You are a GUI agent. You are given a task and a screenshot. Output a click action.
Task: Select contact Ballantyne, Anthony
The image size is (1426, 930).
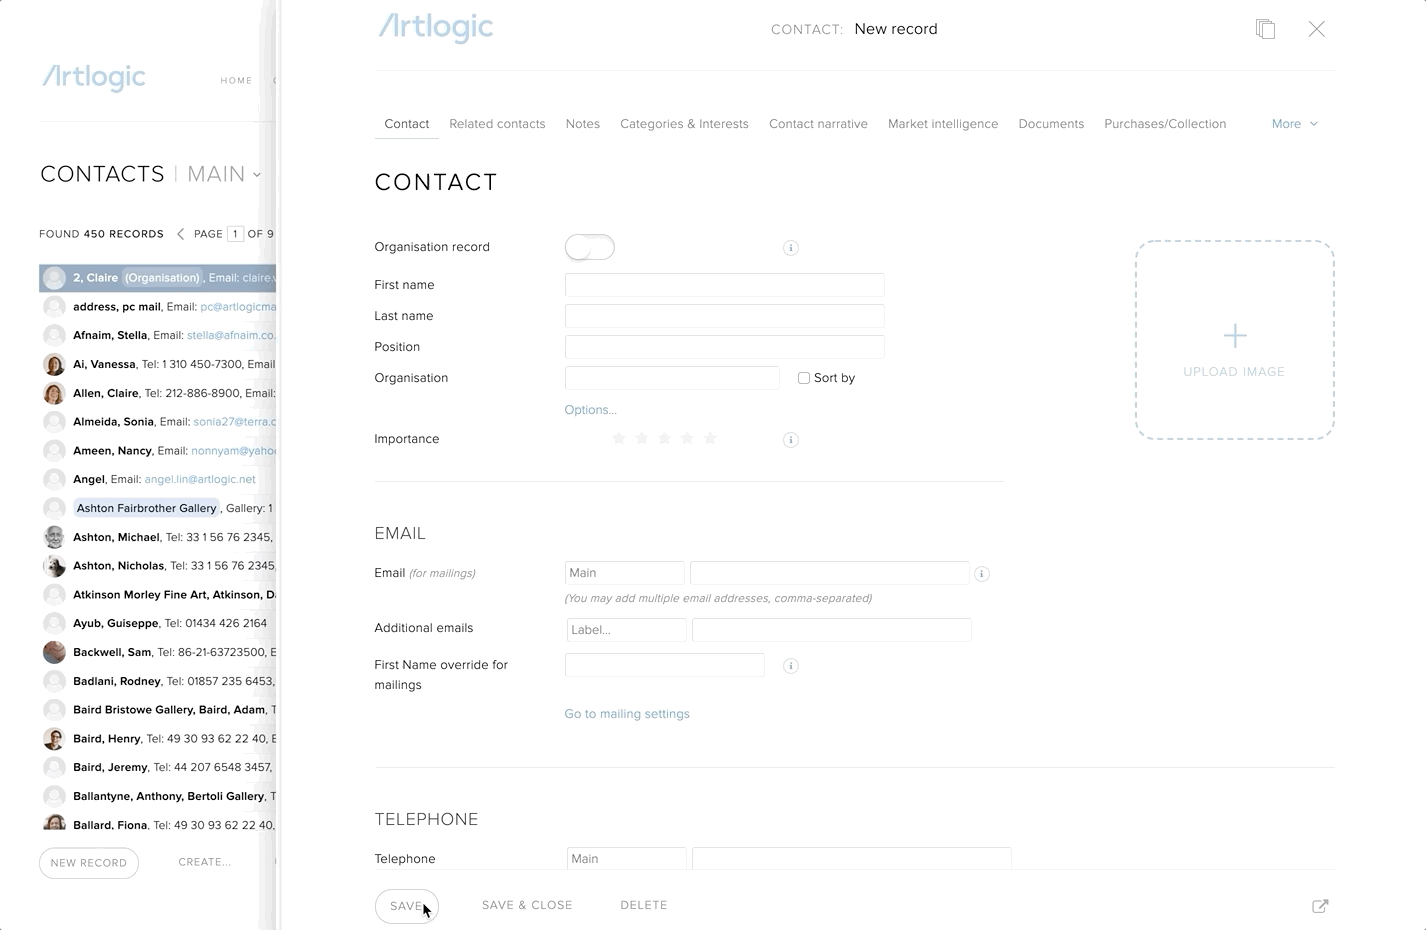pos(157,796)
